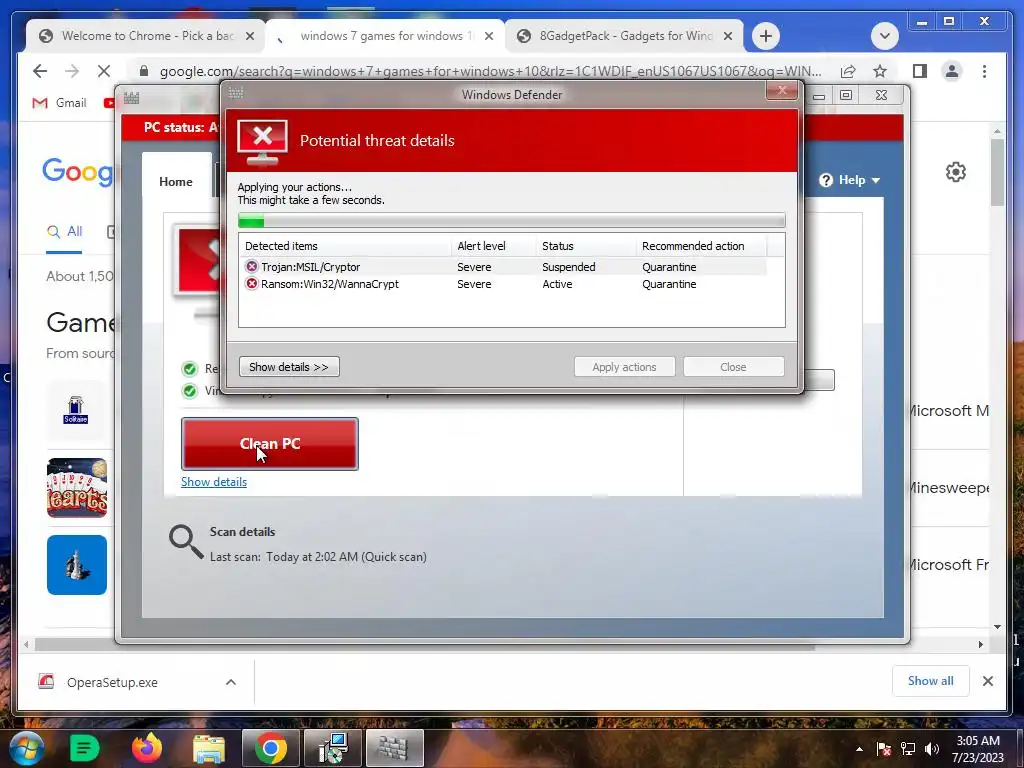Viewport: 1024px width, 768px height.
Task: Click the network icon in the system tray
Action: coord(908,749)
